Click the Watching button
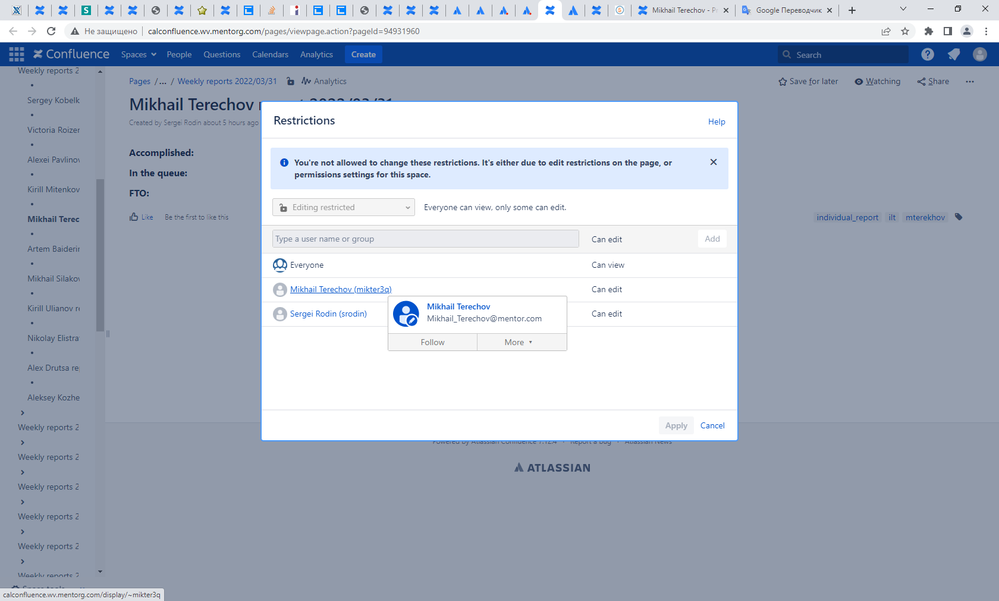Screen dimensions: 999x601 (877, 82)
